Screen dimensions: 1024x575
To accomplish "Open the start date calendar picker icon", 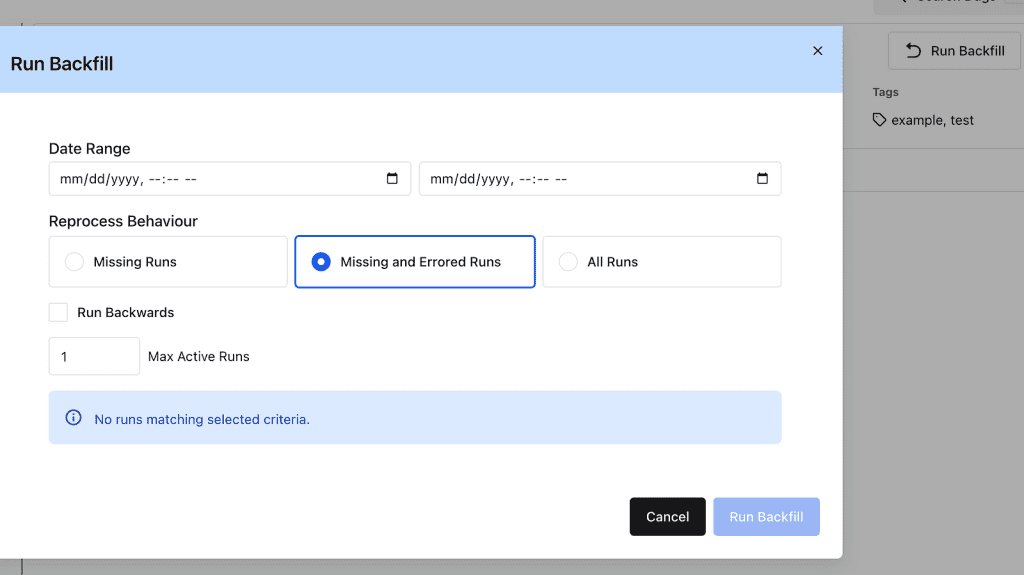I will [x=392, y=179].
